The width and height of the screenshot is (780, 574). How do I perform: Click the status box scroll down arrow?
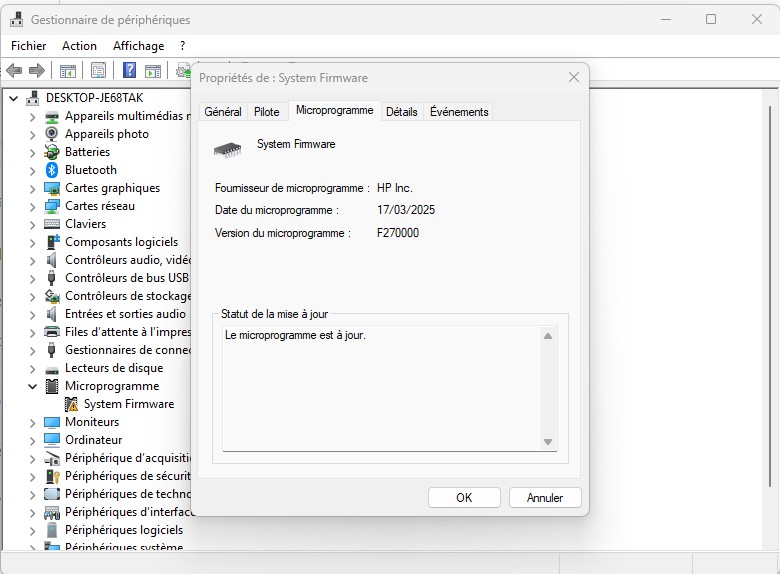548,442
